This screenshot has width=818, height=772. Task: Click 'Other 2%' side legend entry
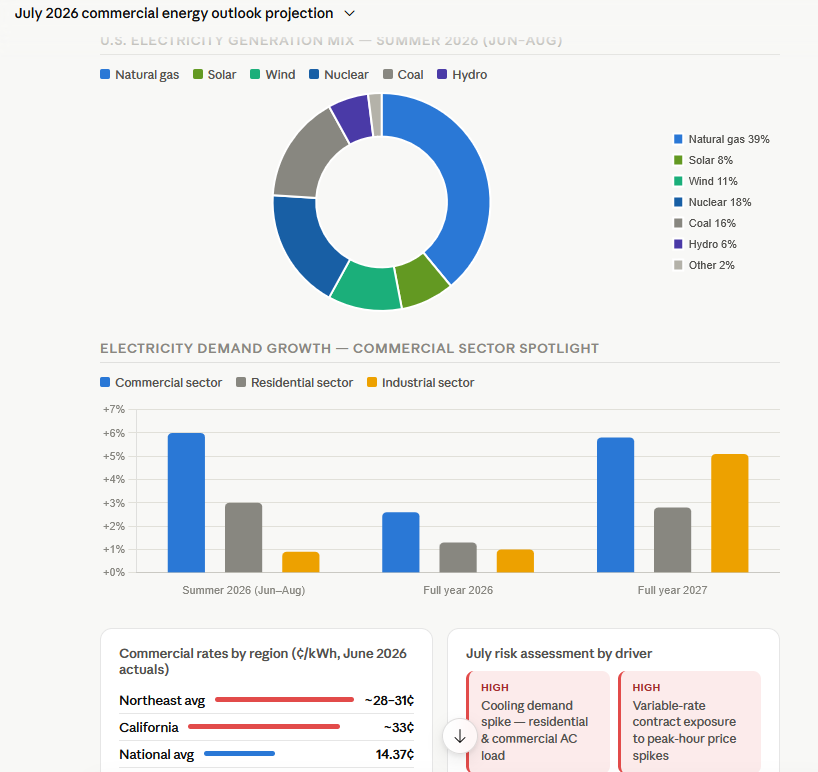pyautogui.click(x=704, y=265)
